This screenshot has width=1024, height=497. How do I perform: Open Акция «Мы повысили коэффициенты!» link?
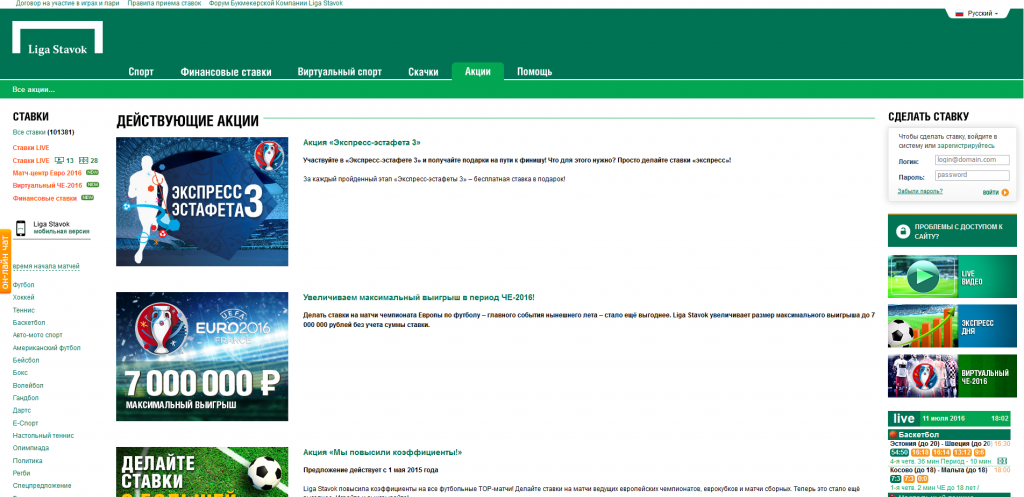[x=383, y=452]
